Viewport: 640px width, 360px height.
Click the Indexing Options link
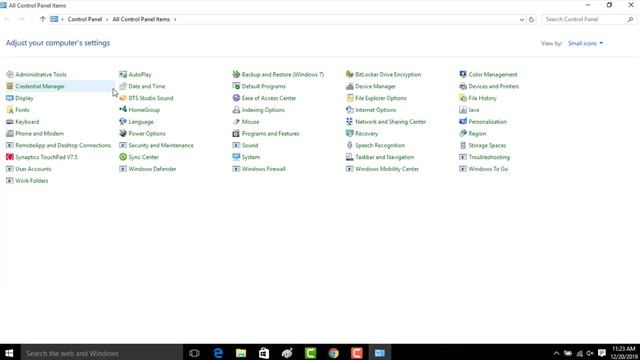coord(263,110)
